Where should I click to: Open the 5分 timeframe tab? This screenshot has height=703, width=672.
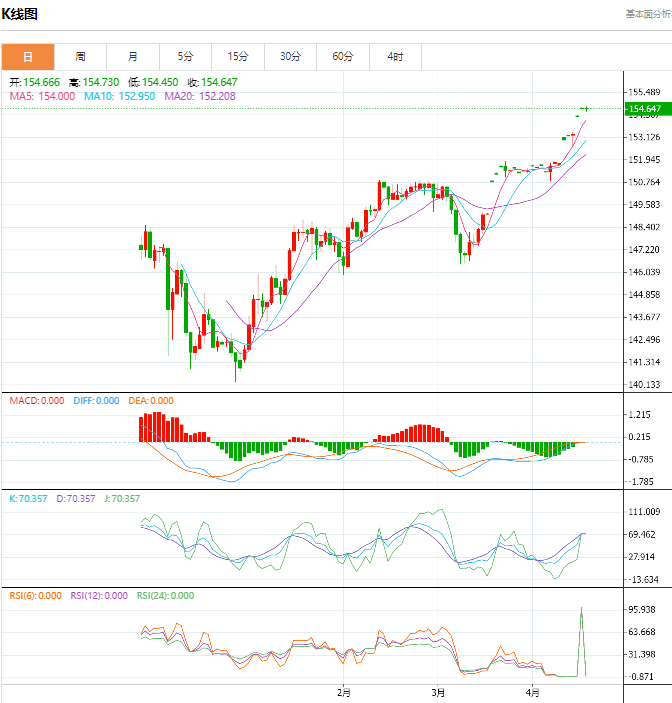[x=185, y=57]
